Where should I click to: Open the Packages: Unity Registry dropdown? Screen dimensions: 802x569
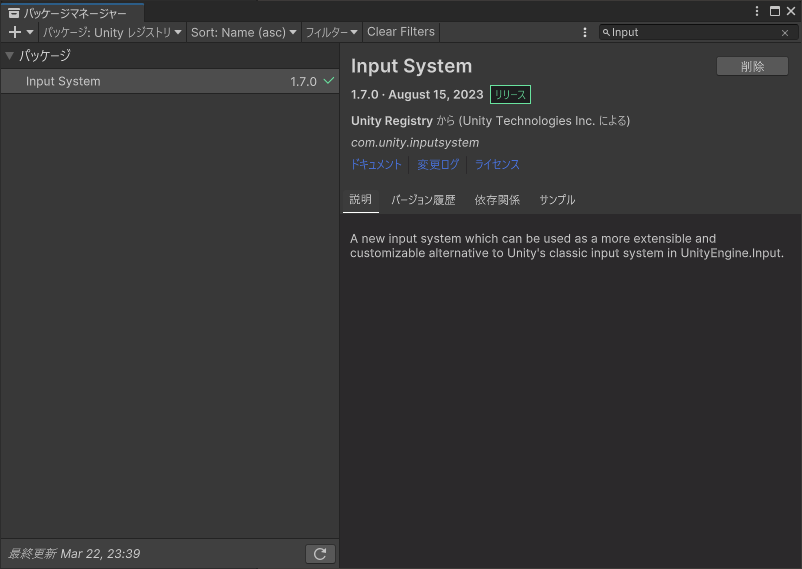[x=112, y=32]
